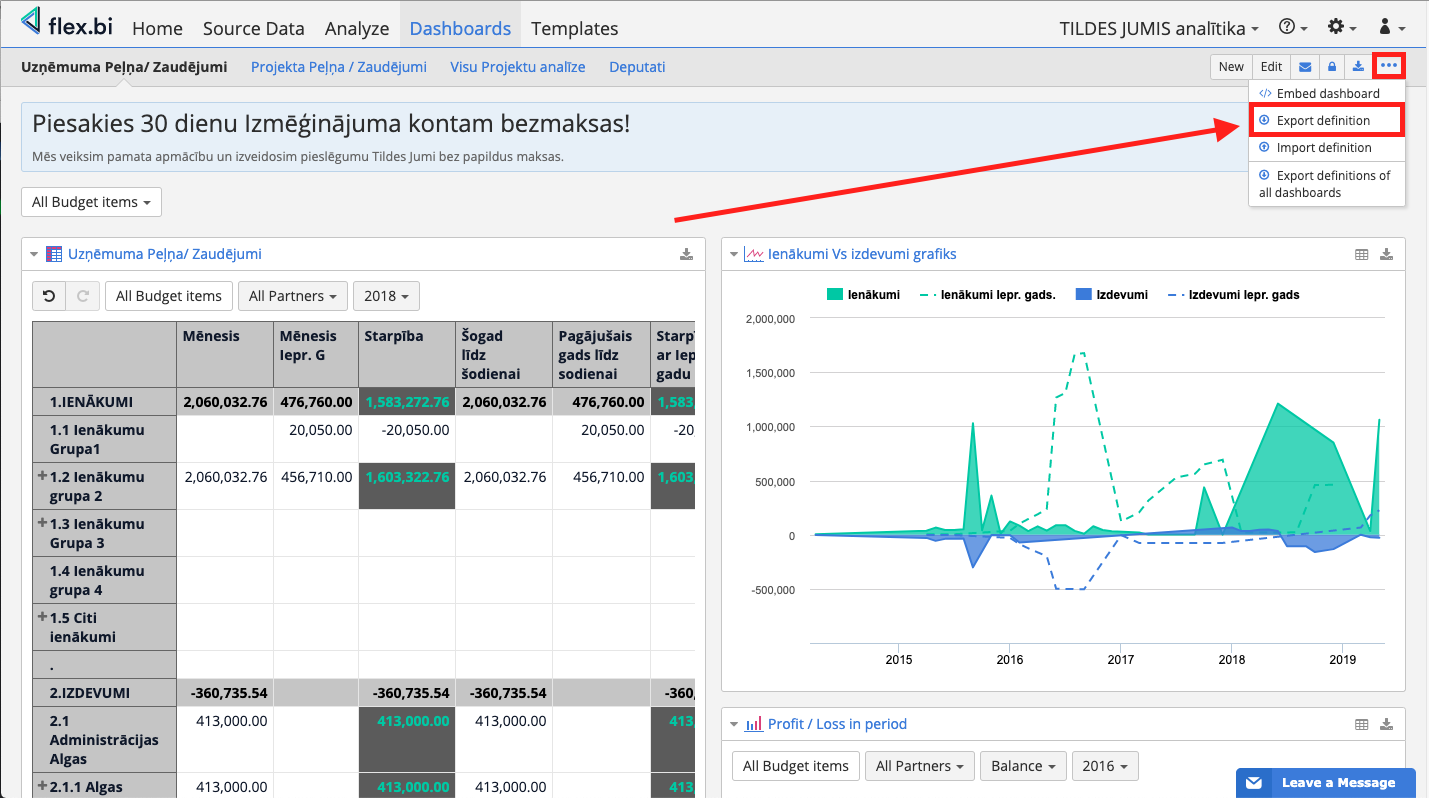Toggle Ienākumi series in chart legend

click(x=863, y=295)
